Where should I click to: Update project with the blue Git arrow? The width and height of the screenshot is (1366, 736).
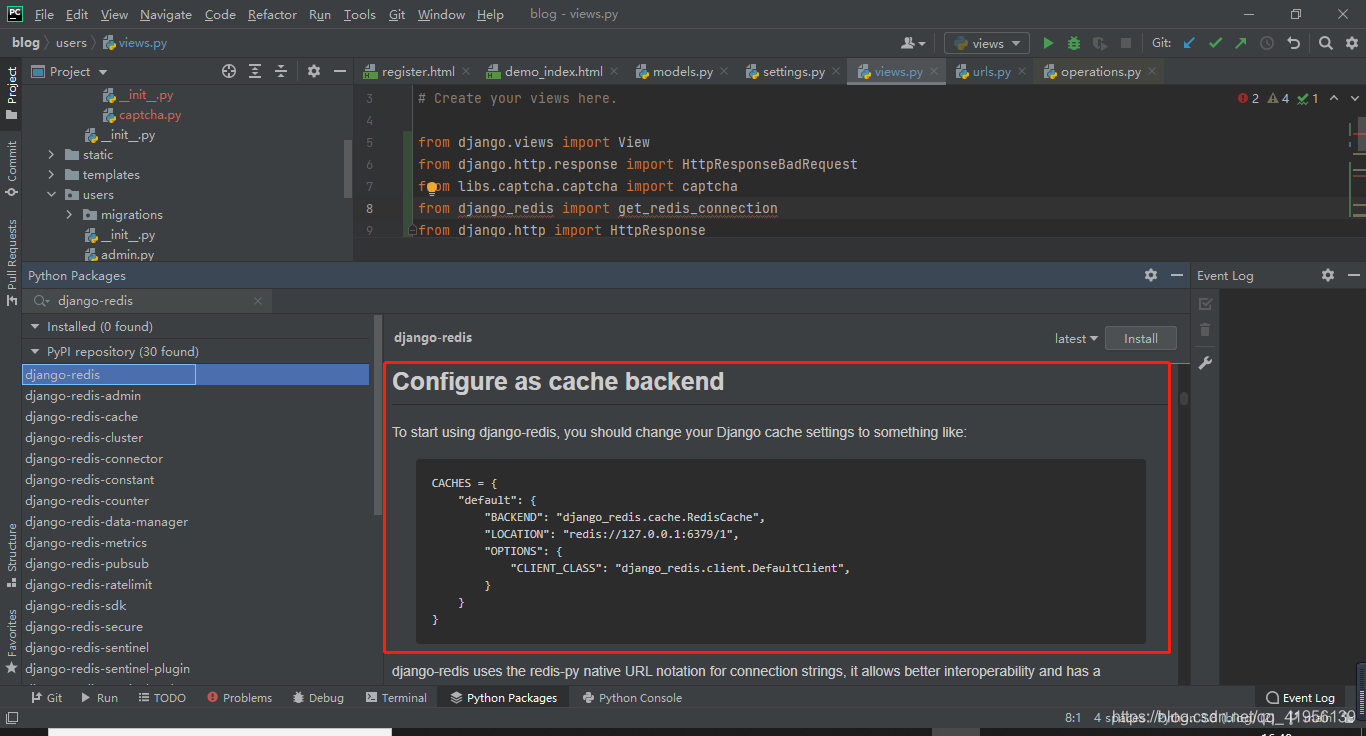click(x=1189, y=43)
